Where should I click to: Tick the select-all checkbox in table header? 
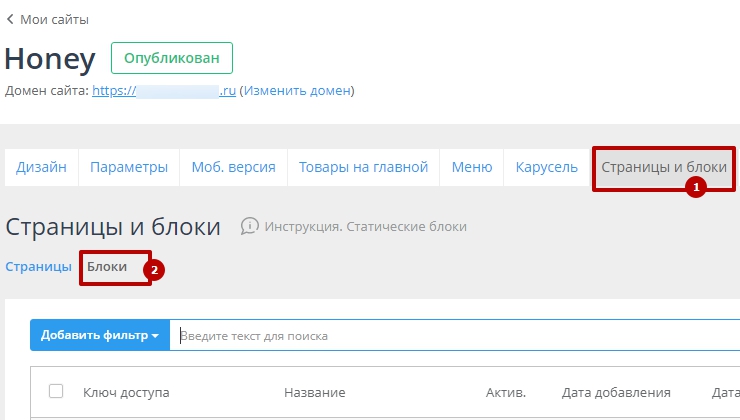pyautogui.click(x=56, y=392)
